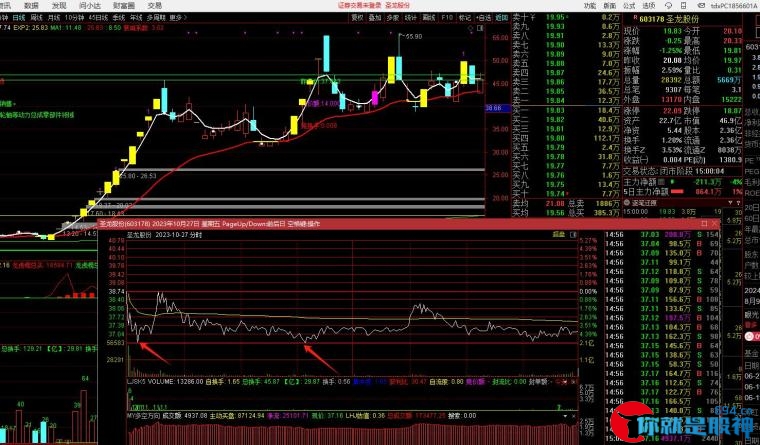Open the 选项 menu
The width and height of the screenshot is (760, 445).
point(649,6)
